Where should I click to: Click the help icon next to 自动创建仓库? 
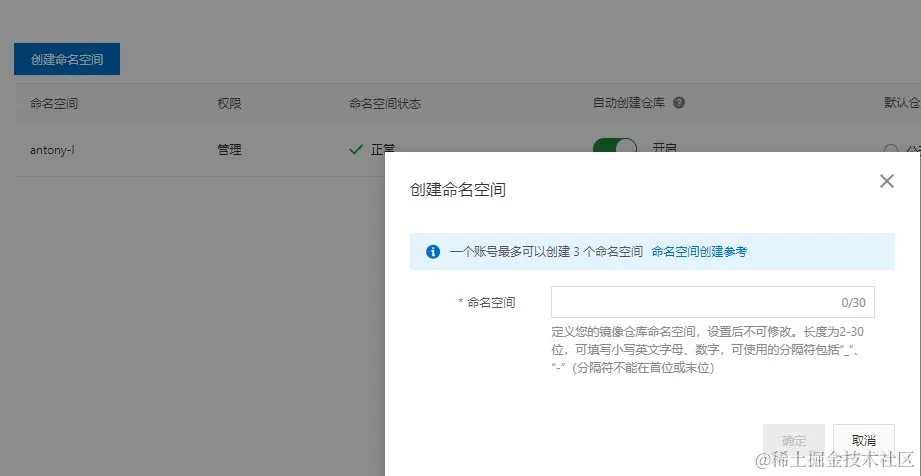pyautogui.click(x=679, y=103)
